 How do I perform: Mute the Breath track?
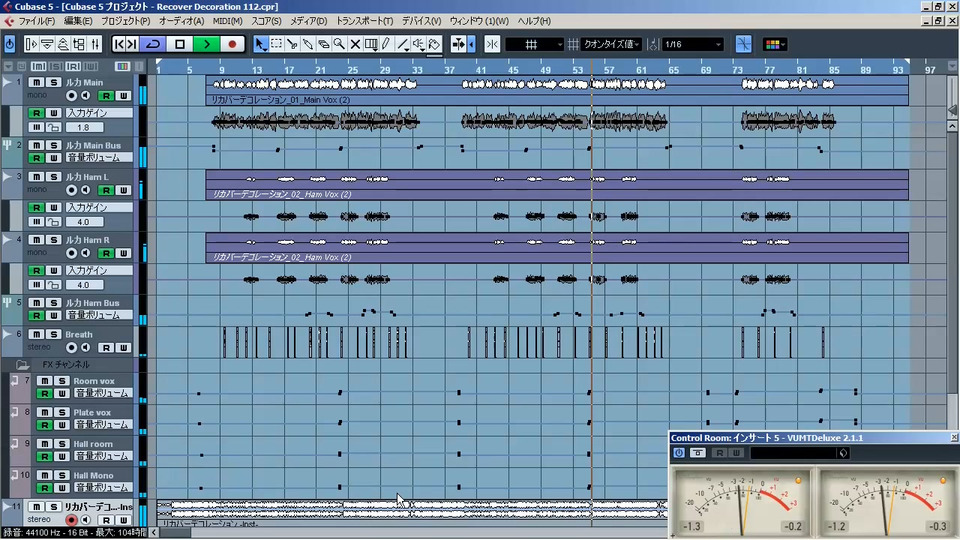point(36,334)
